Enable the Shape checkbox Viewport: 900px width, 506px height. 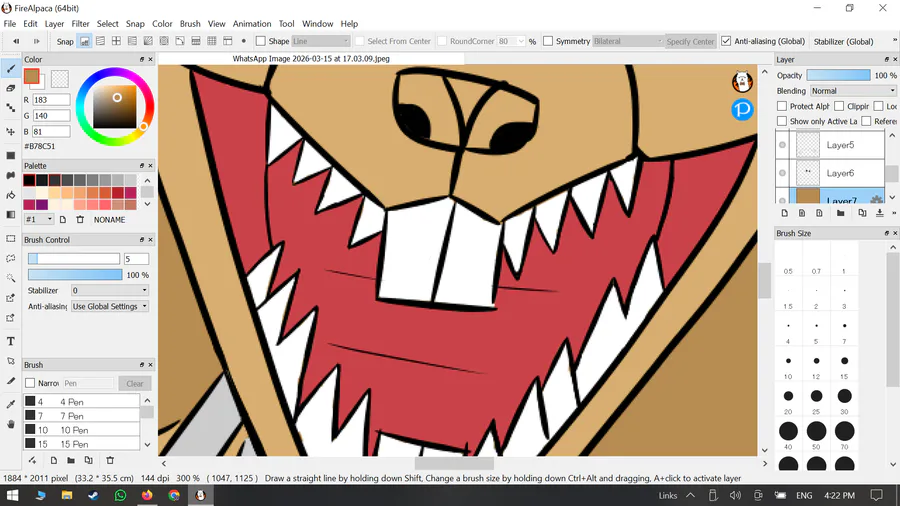pyautogui.click(x=261, y=41)
